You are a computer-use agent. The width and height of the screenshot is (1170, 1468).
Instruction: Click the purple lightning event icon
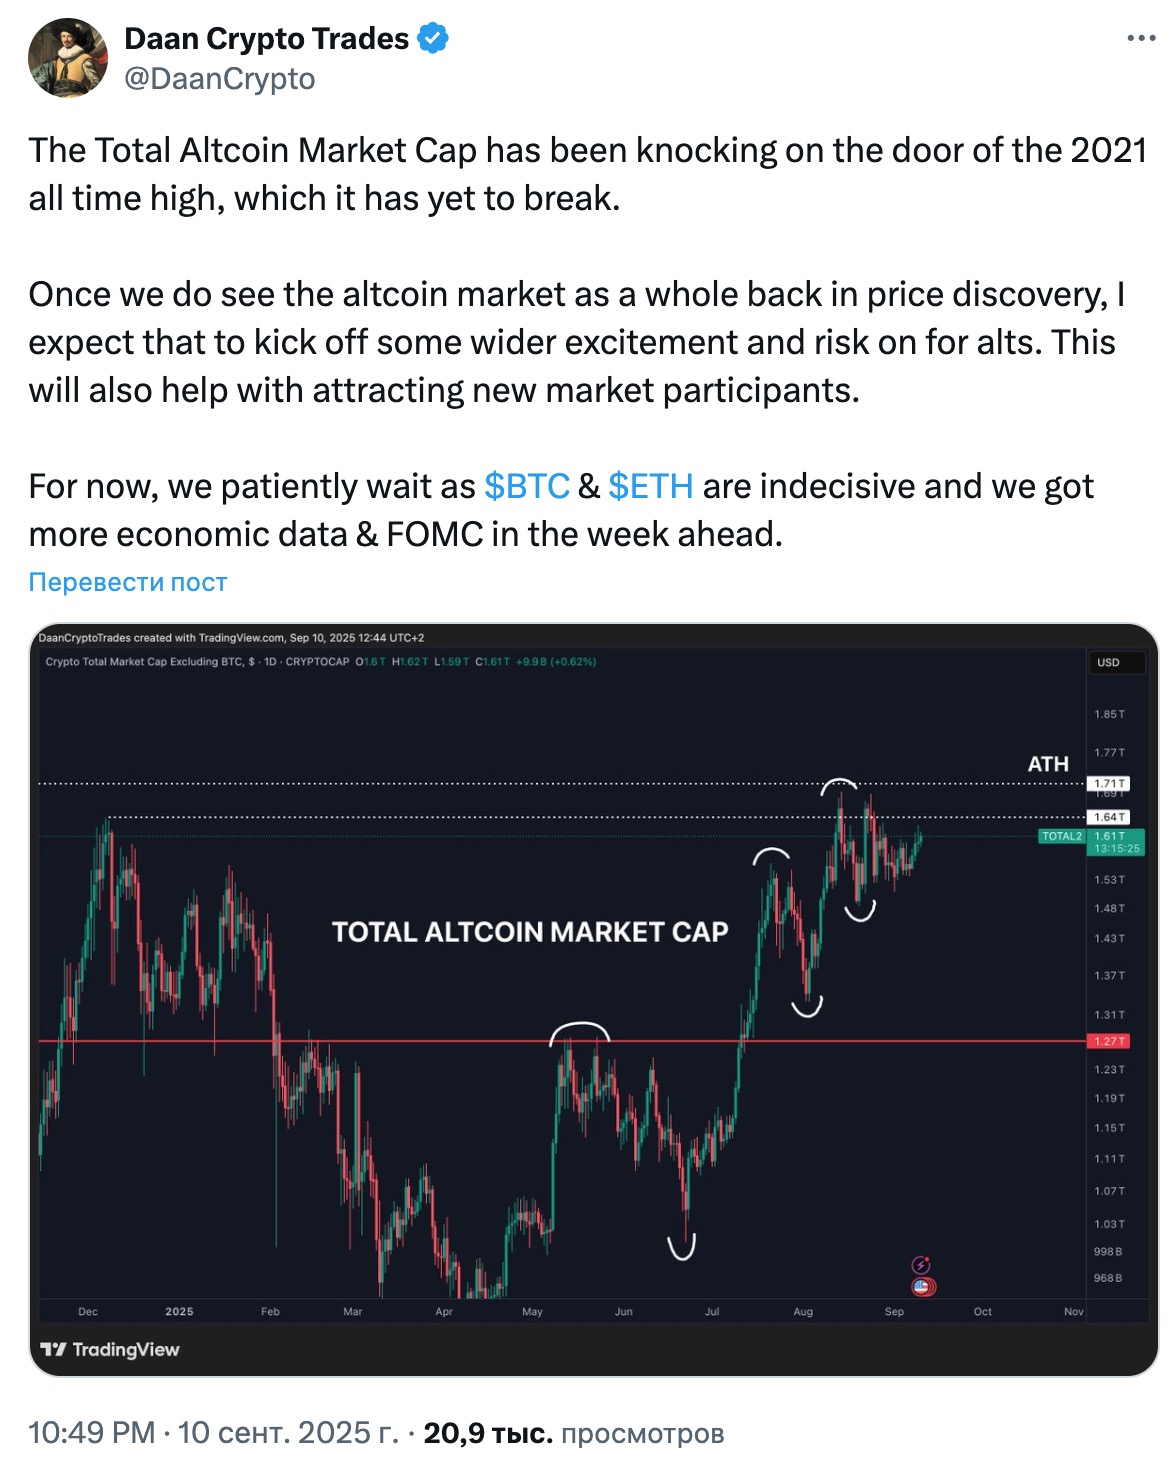(x=921, y=1266)
